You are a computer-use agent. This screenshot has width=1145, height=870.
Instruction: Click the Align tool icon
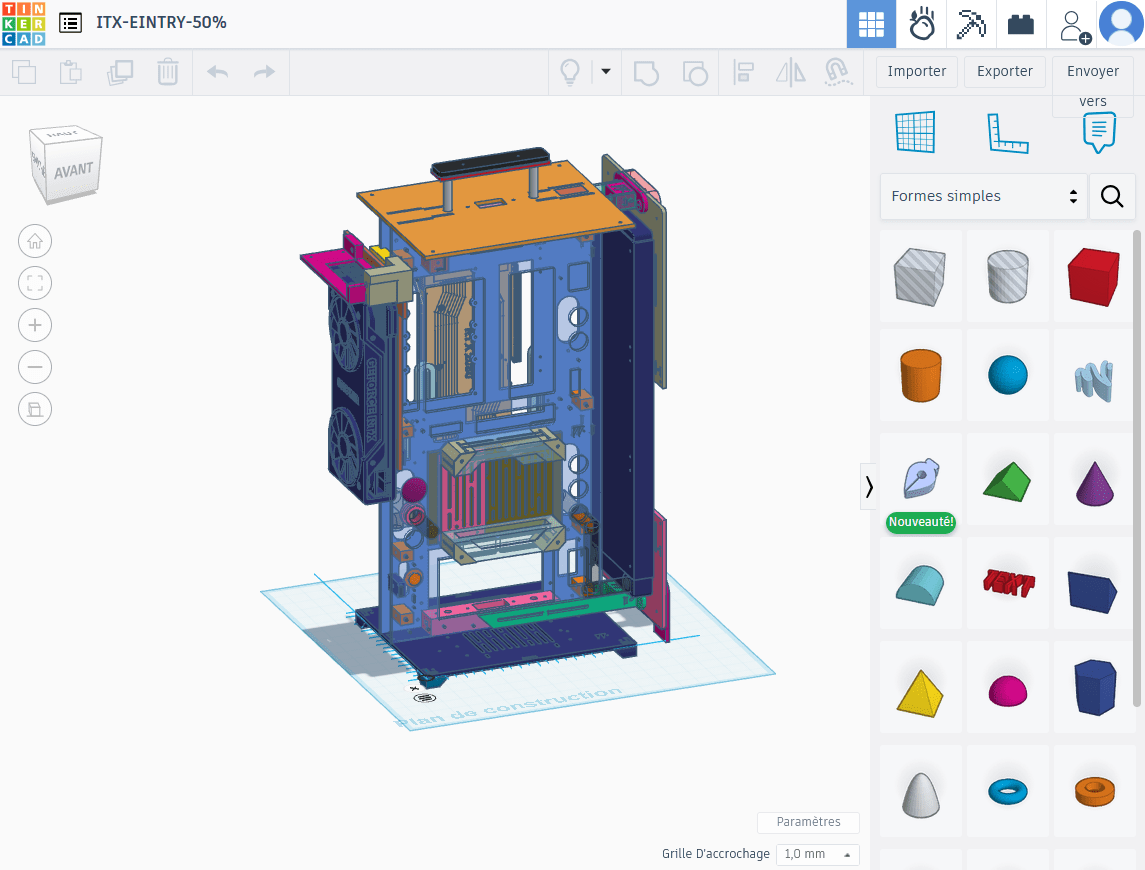pyautogui.click(x=743, y=72)
